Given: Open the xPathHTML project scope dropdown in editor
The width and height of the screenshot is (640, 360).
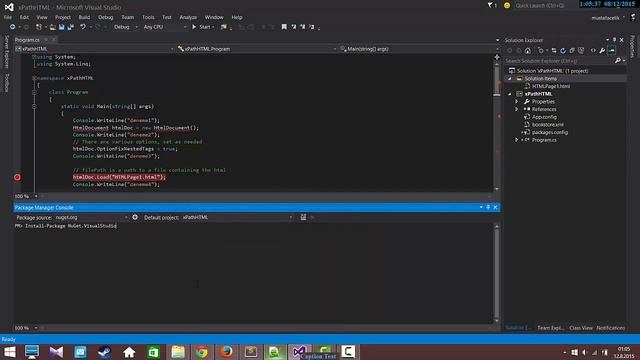Looking at the screenshot, I should [x=94, y=49].
